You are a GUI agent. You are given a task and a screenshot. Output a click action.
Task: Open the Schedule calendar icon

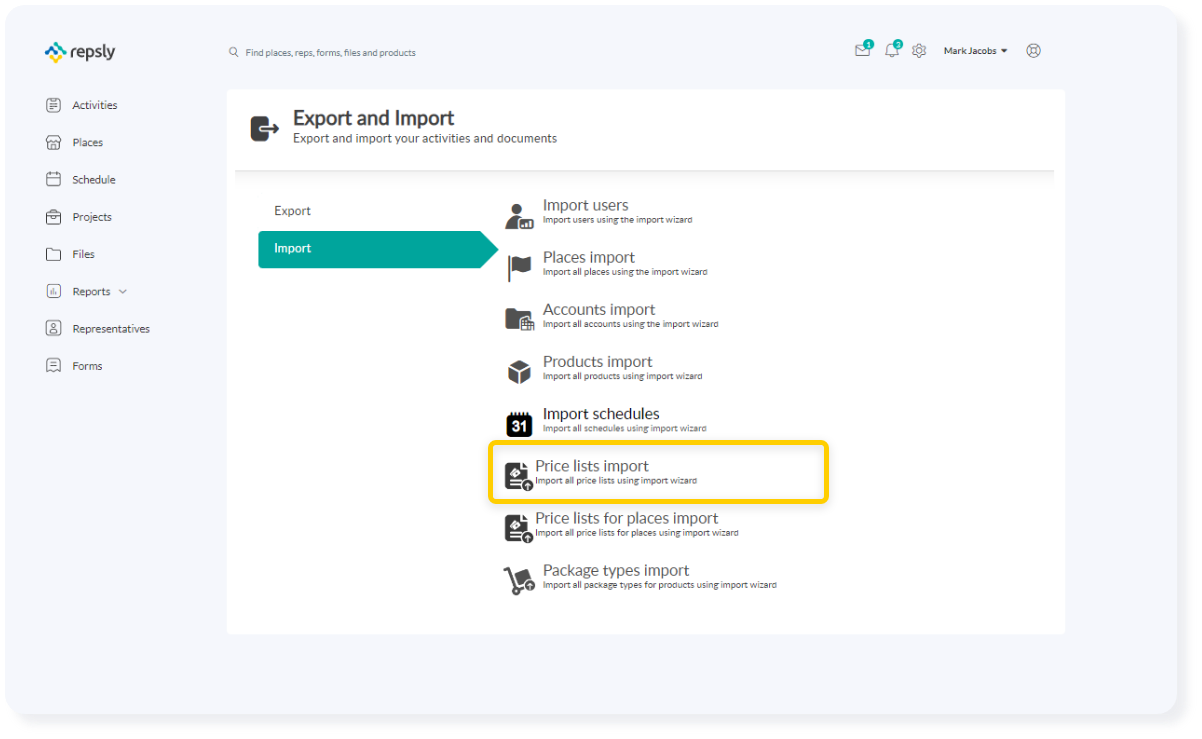tap(54, 179)
